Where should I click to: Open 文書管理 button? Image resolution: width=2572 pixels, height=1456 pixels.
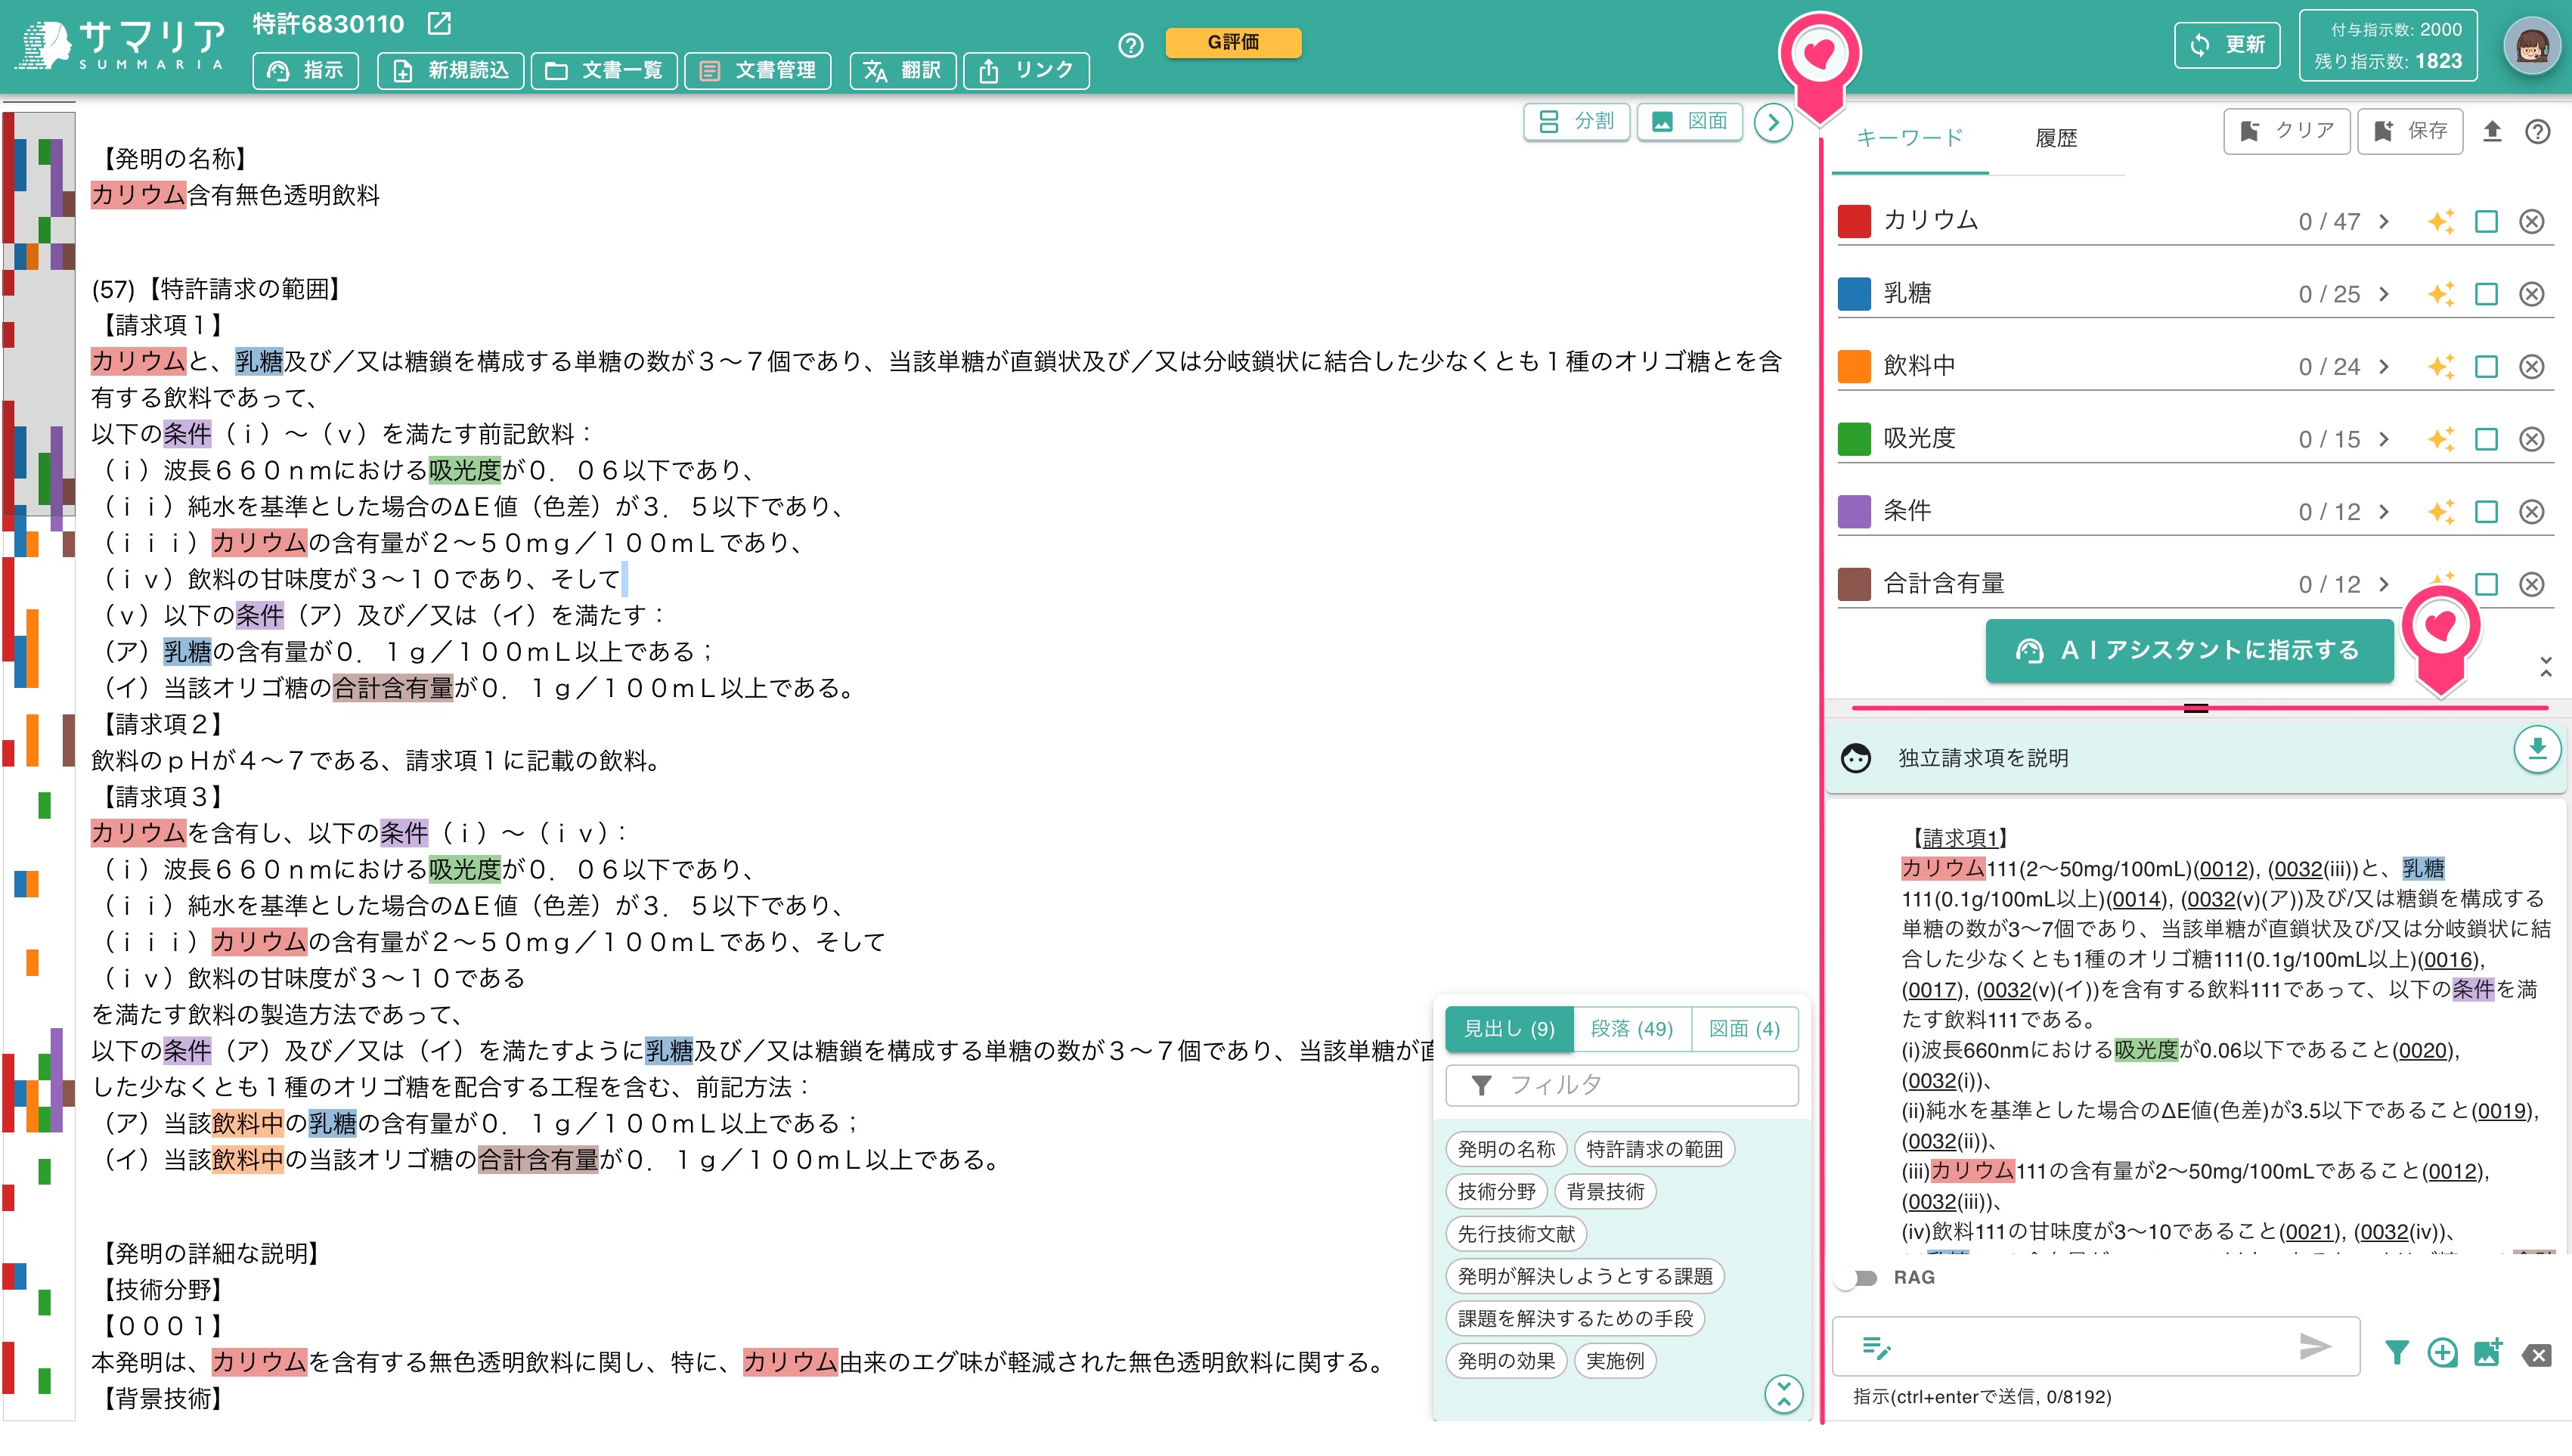[x=758, y=71]
